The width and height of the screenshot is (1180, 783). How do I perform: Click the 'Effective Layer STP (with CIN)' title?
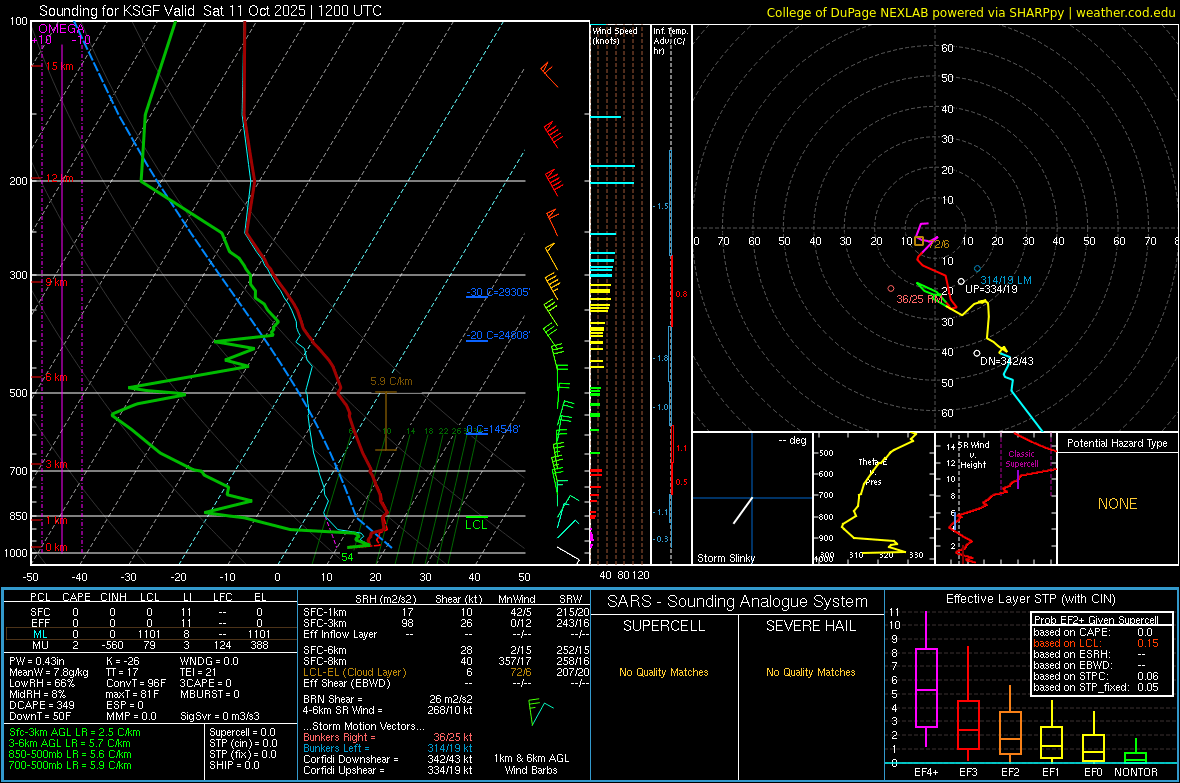1031,599
